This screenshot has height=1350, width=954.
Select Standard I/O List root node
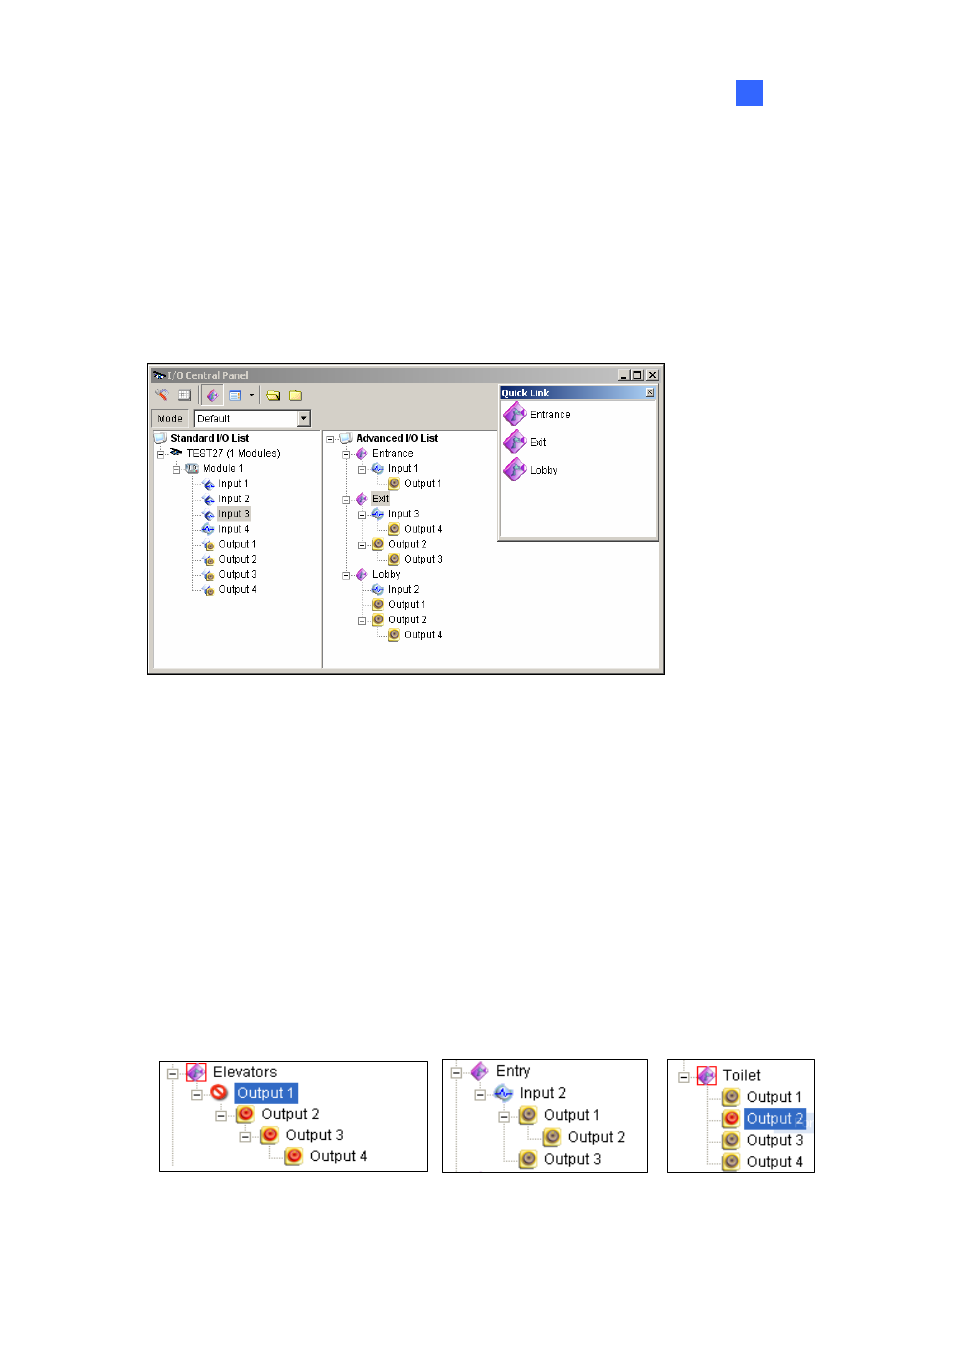pyautogui.click(x=209, y=438)
